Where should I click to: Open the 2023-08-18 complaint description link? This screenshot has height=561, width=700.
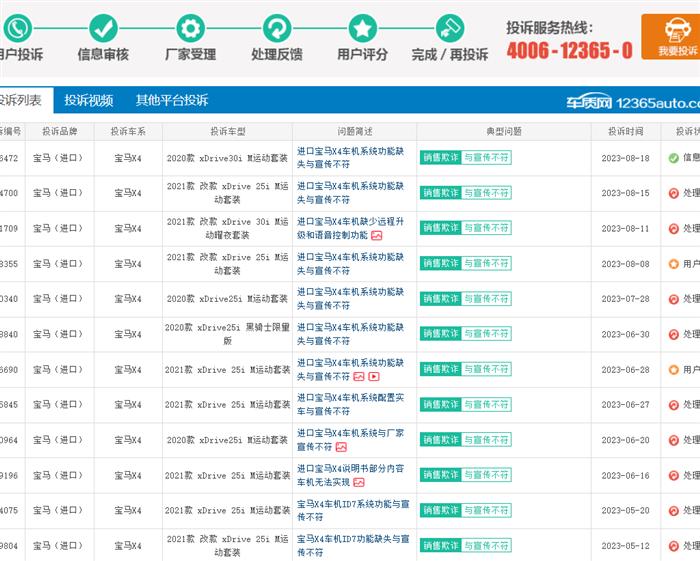(350, 158)
